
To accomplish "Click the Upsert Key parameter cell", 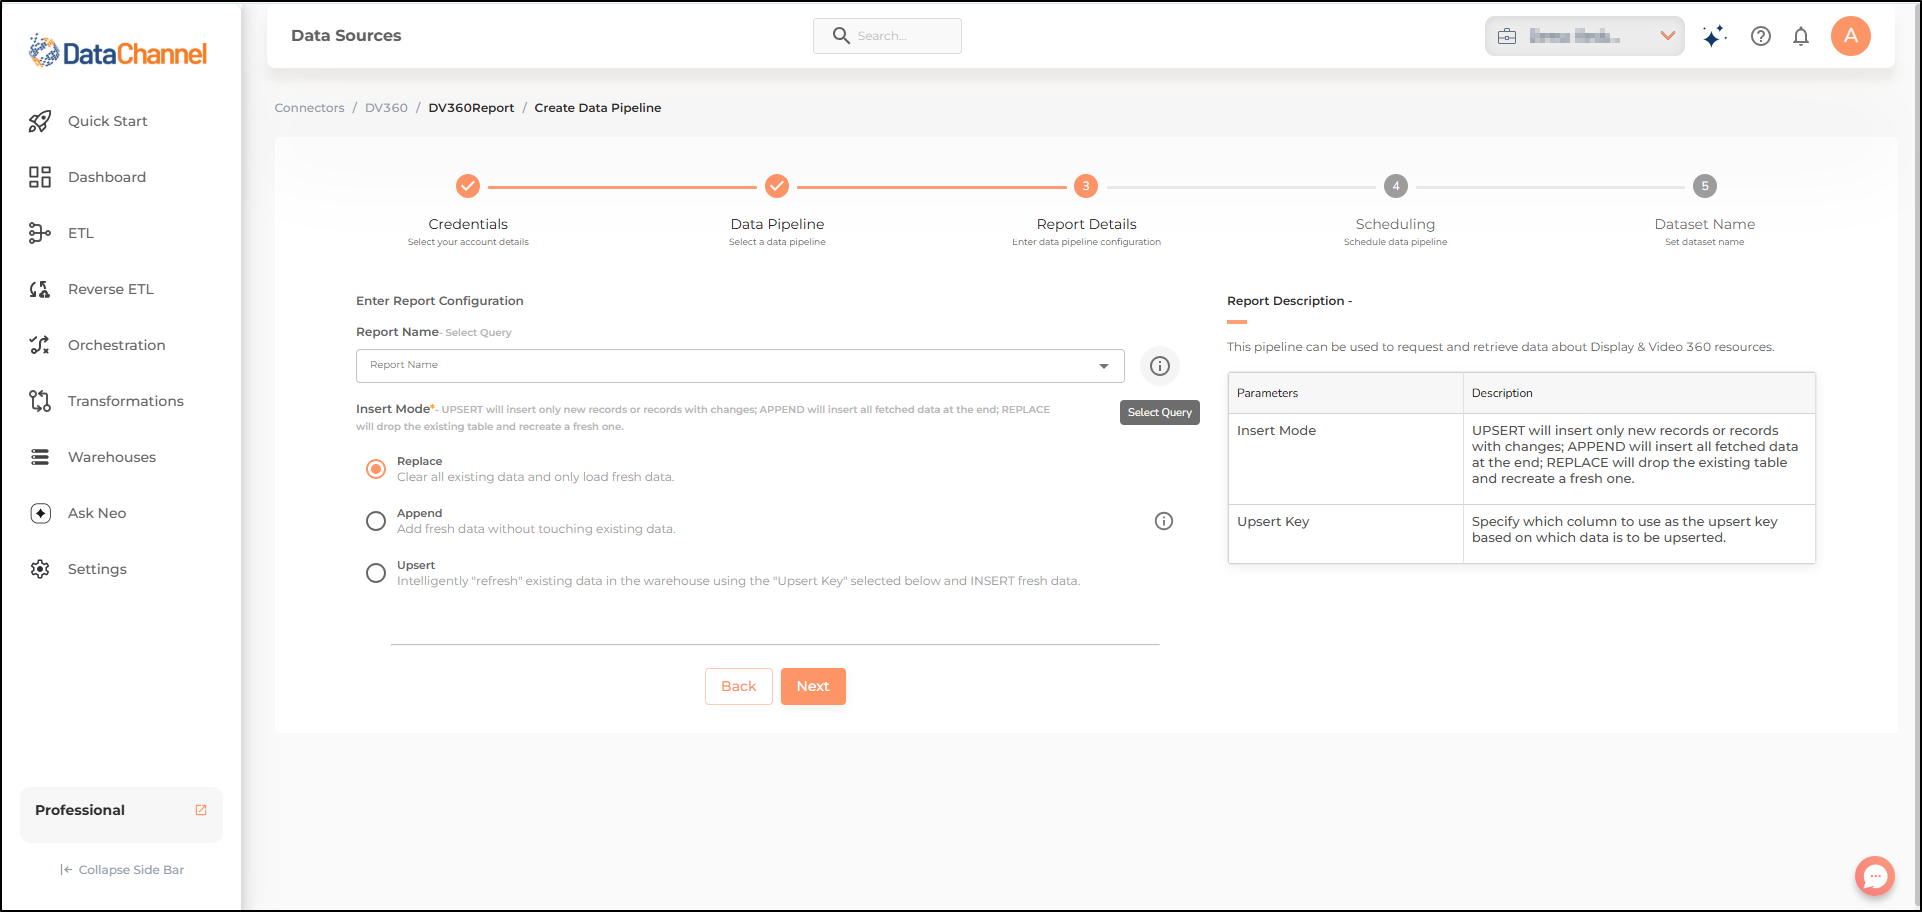I will pos(1345,534).
